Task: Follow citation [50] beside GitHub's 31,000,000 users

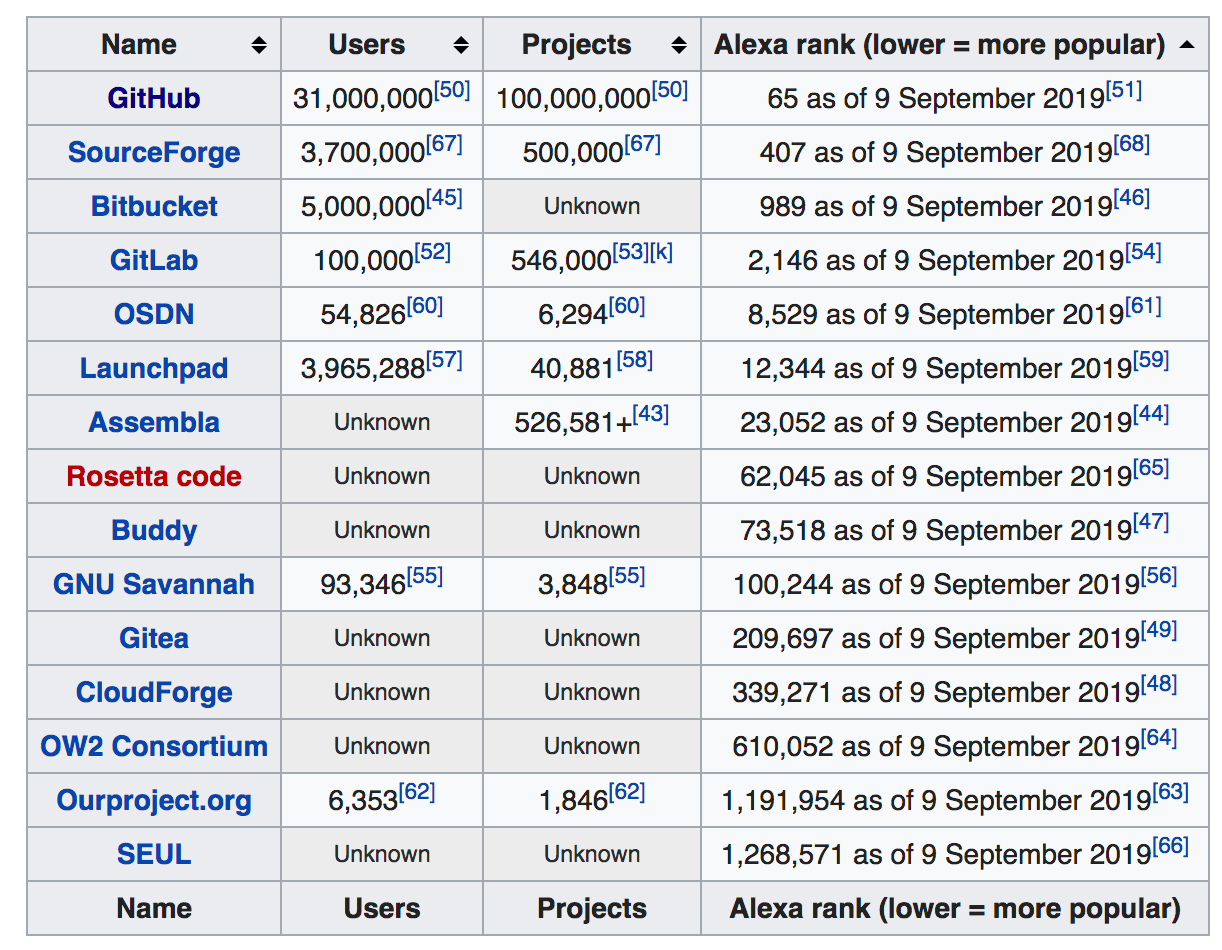Action: (x=452, y=90)
